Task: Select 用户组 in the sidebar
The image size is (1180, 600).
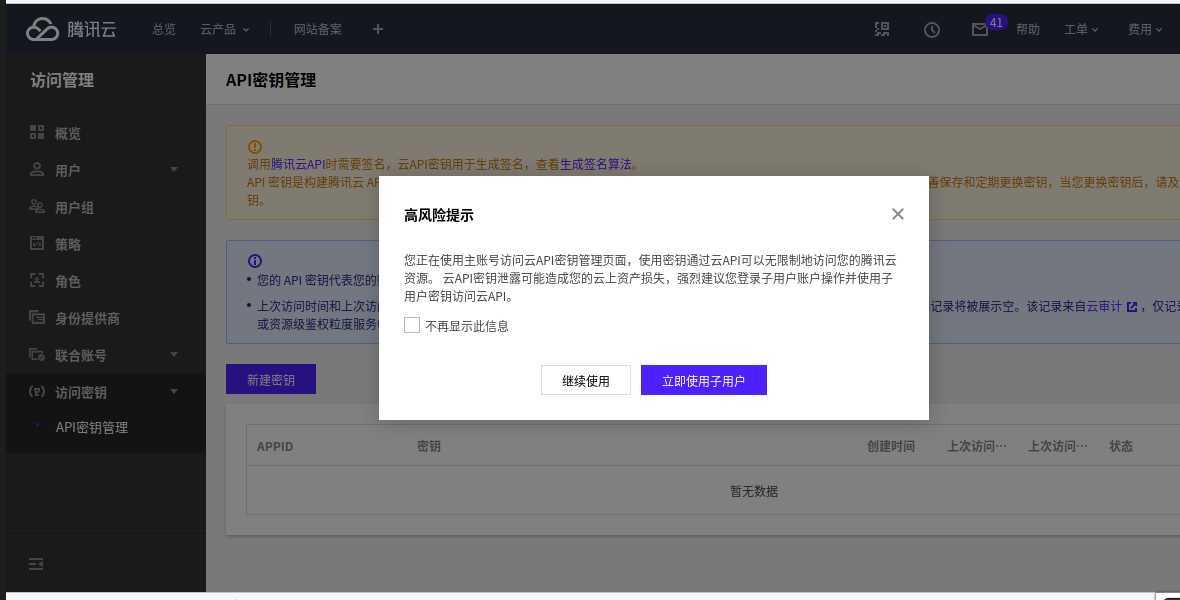Action: pos(75,207)
